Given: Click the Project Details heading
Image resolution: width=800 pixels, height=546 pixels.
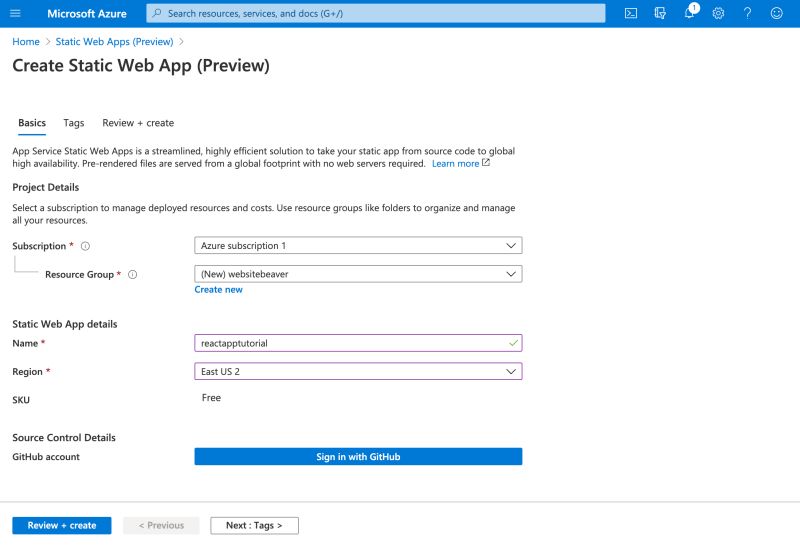Looking at the screenshot, I should click(46, 187).
